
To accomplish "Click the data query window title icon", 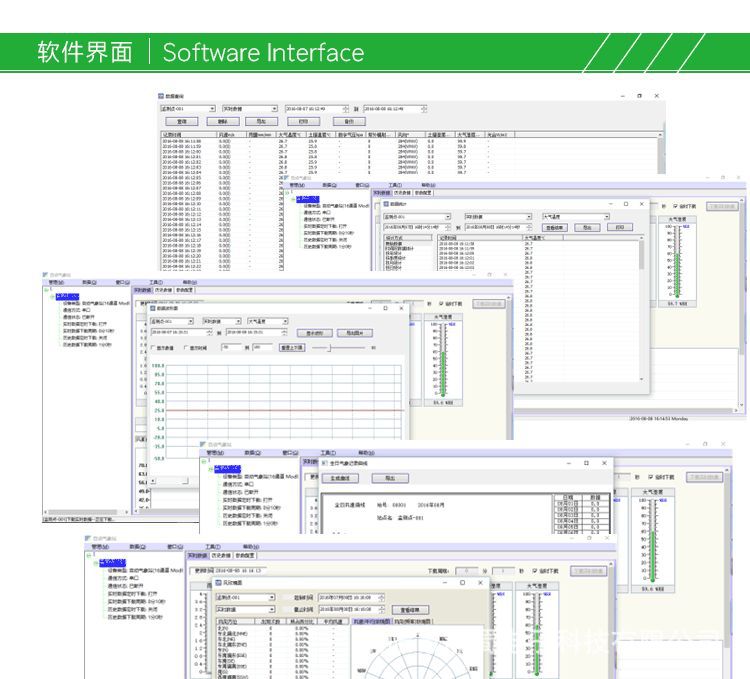I will [x=161, y=96].
